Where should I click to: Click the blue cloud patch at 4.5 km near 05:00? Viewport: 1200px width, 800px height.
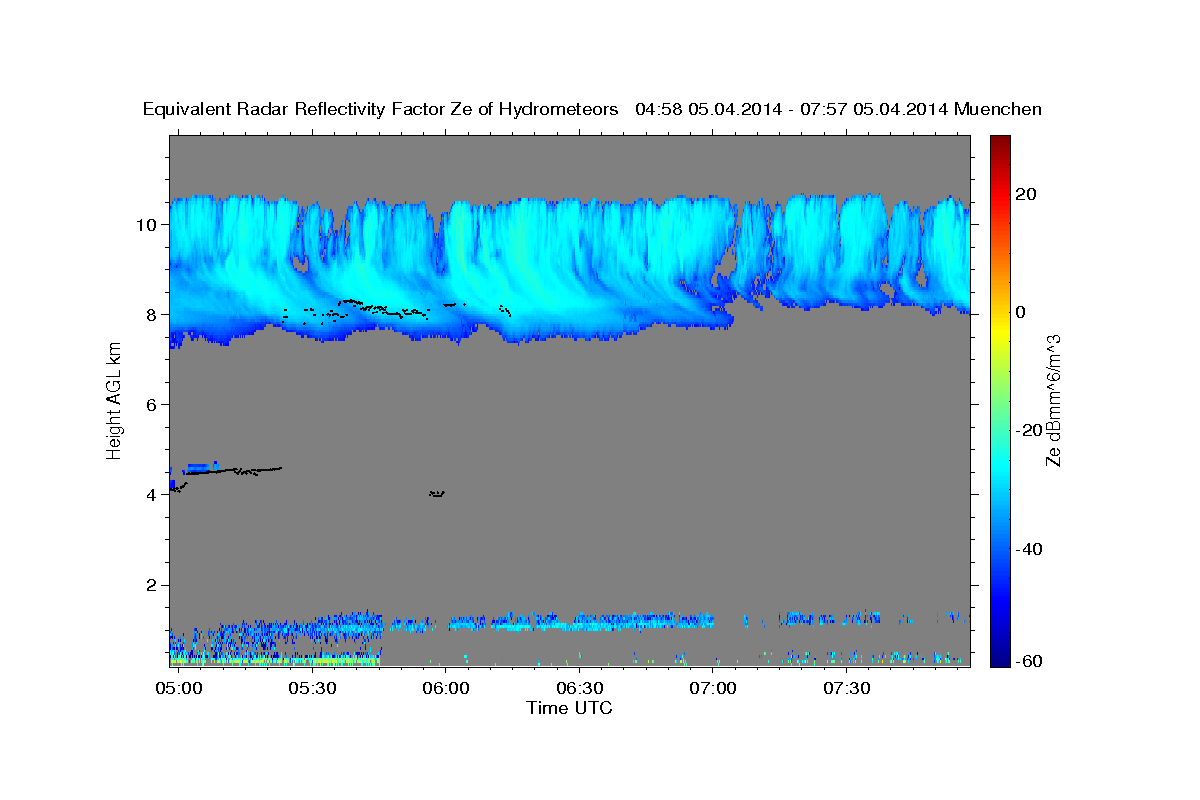tap(203, 466)
